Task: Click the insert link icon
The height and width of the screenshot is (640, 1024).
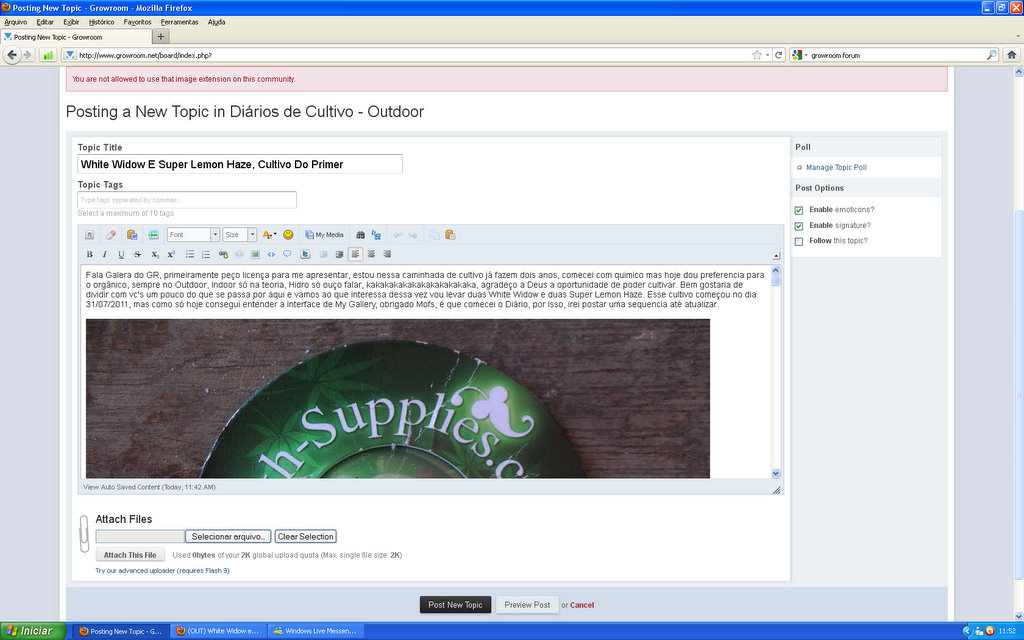Action: pos(223,254)
